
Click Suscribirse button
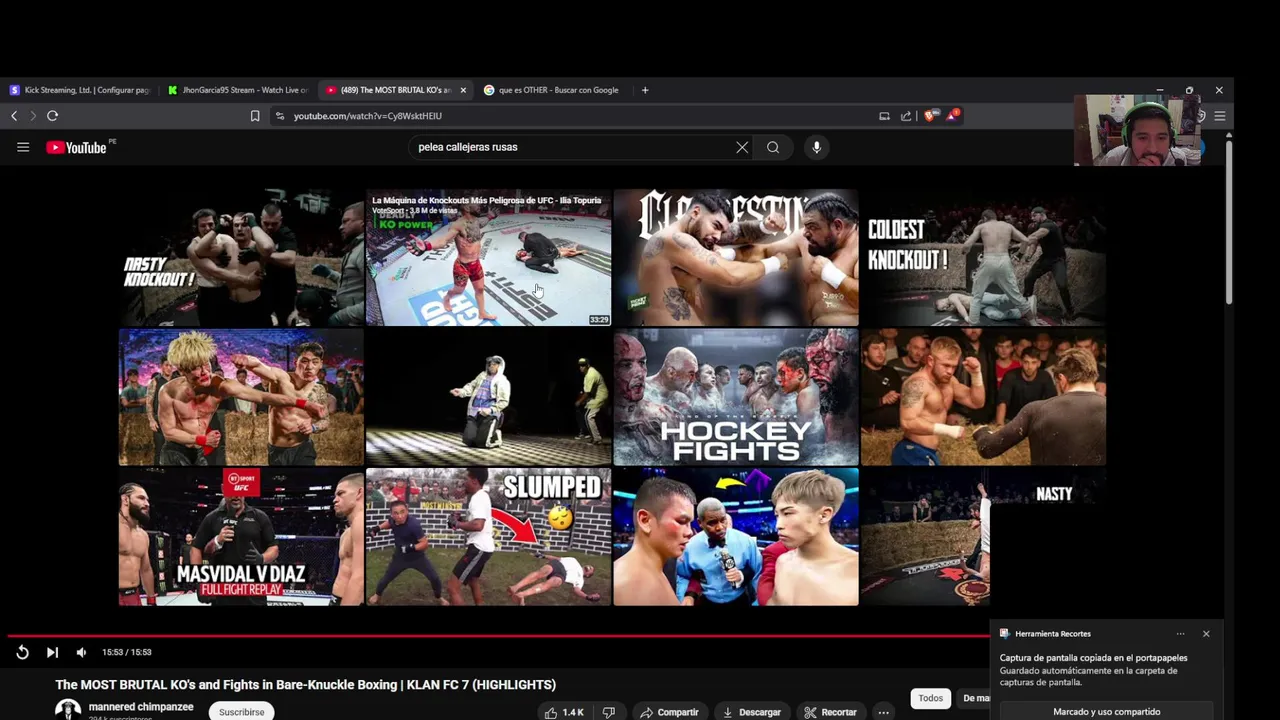242,712
